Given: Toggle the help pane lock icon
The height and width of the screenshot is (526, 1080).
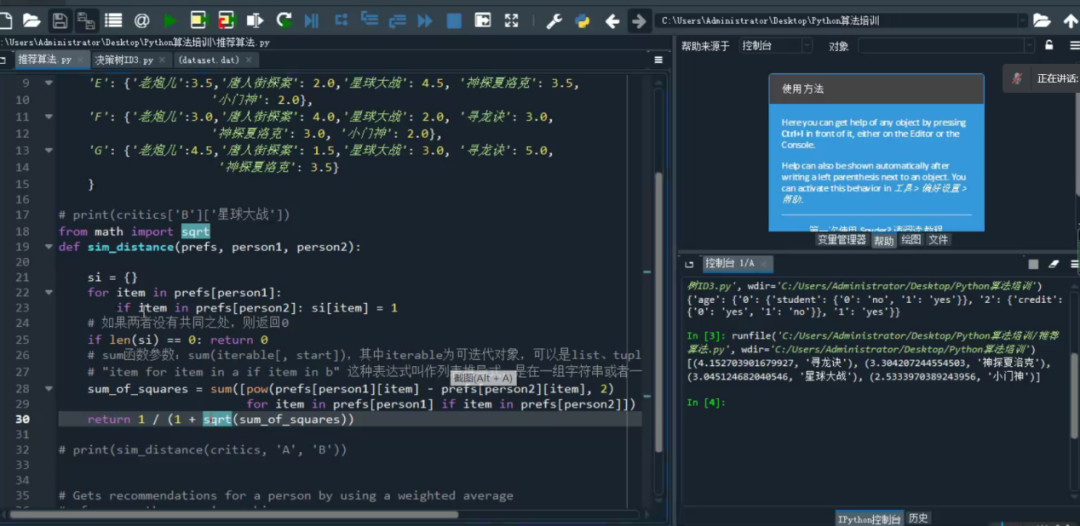Looking at the screenshot, I should click(1048, 45).
